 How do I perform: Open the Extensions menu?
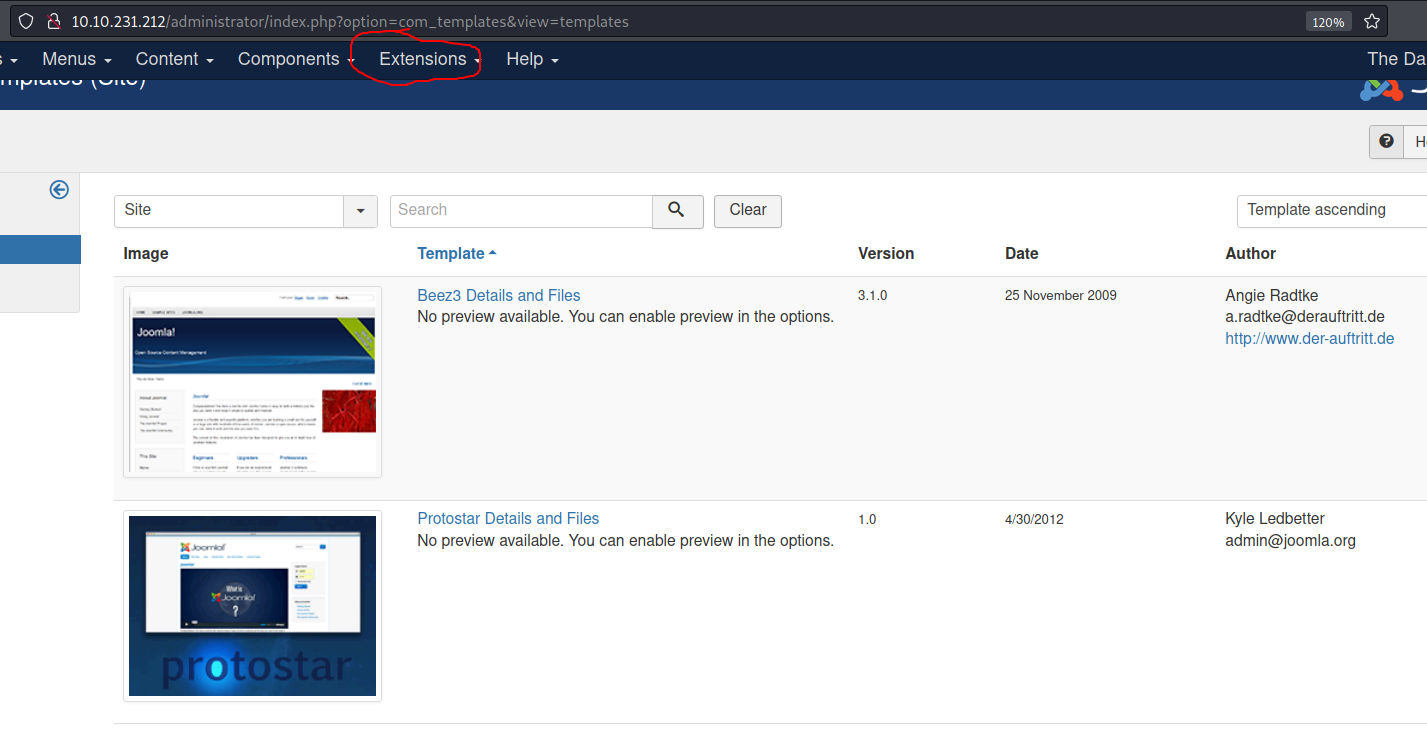(x=430, y=59)
